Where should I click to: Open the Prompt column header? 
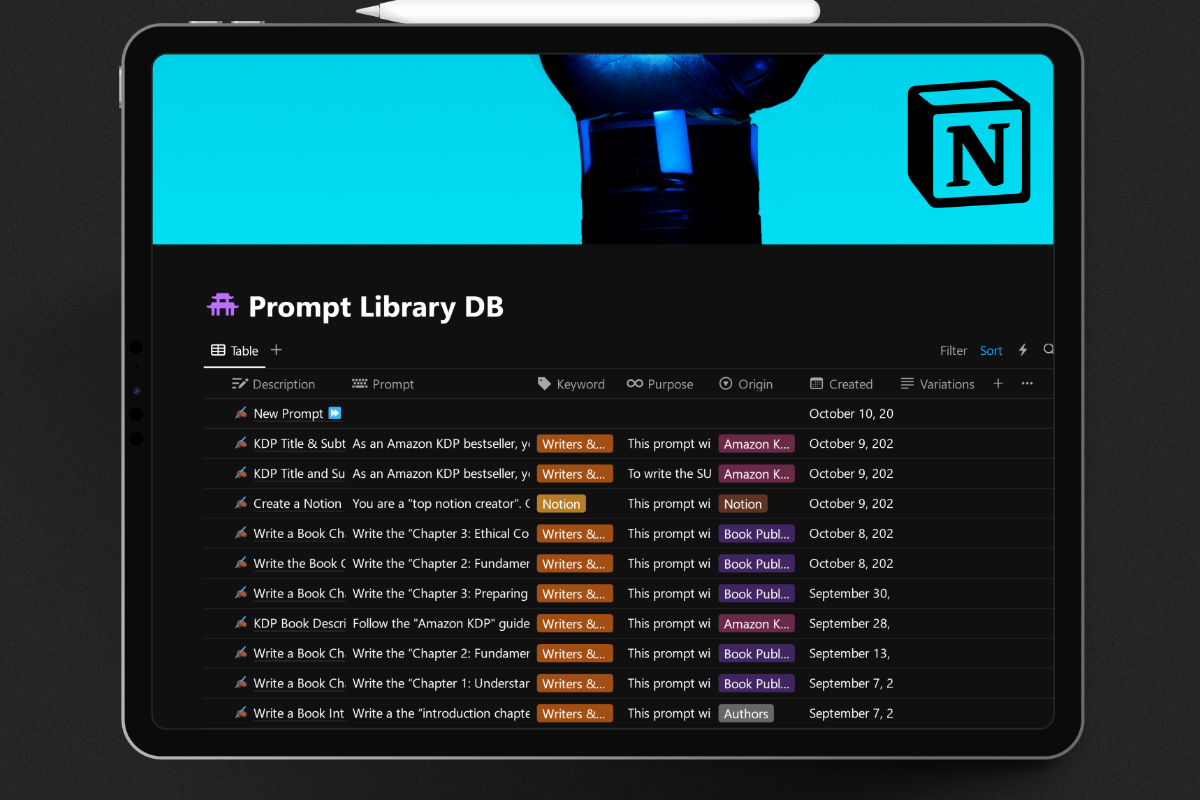(383, 384)
